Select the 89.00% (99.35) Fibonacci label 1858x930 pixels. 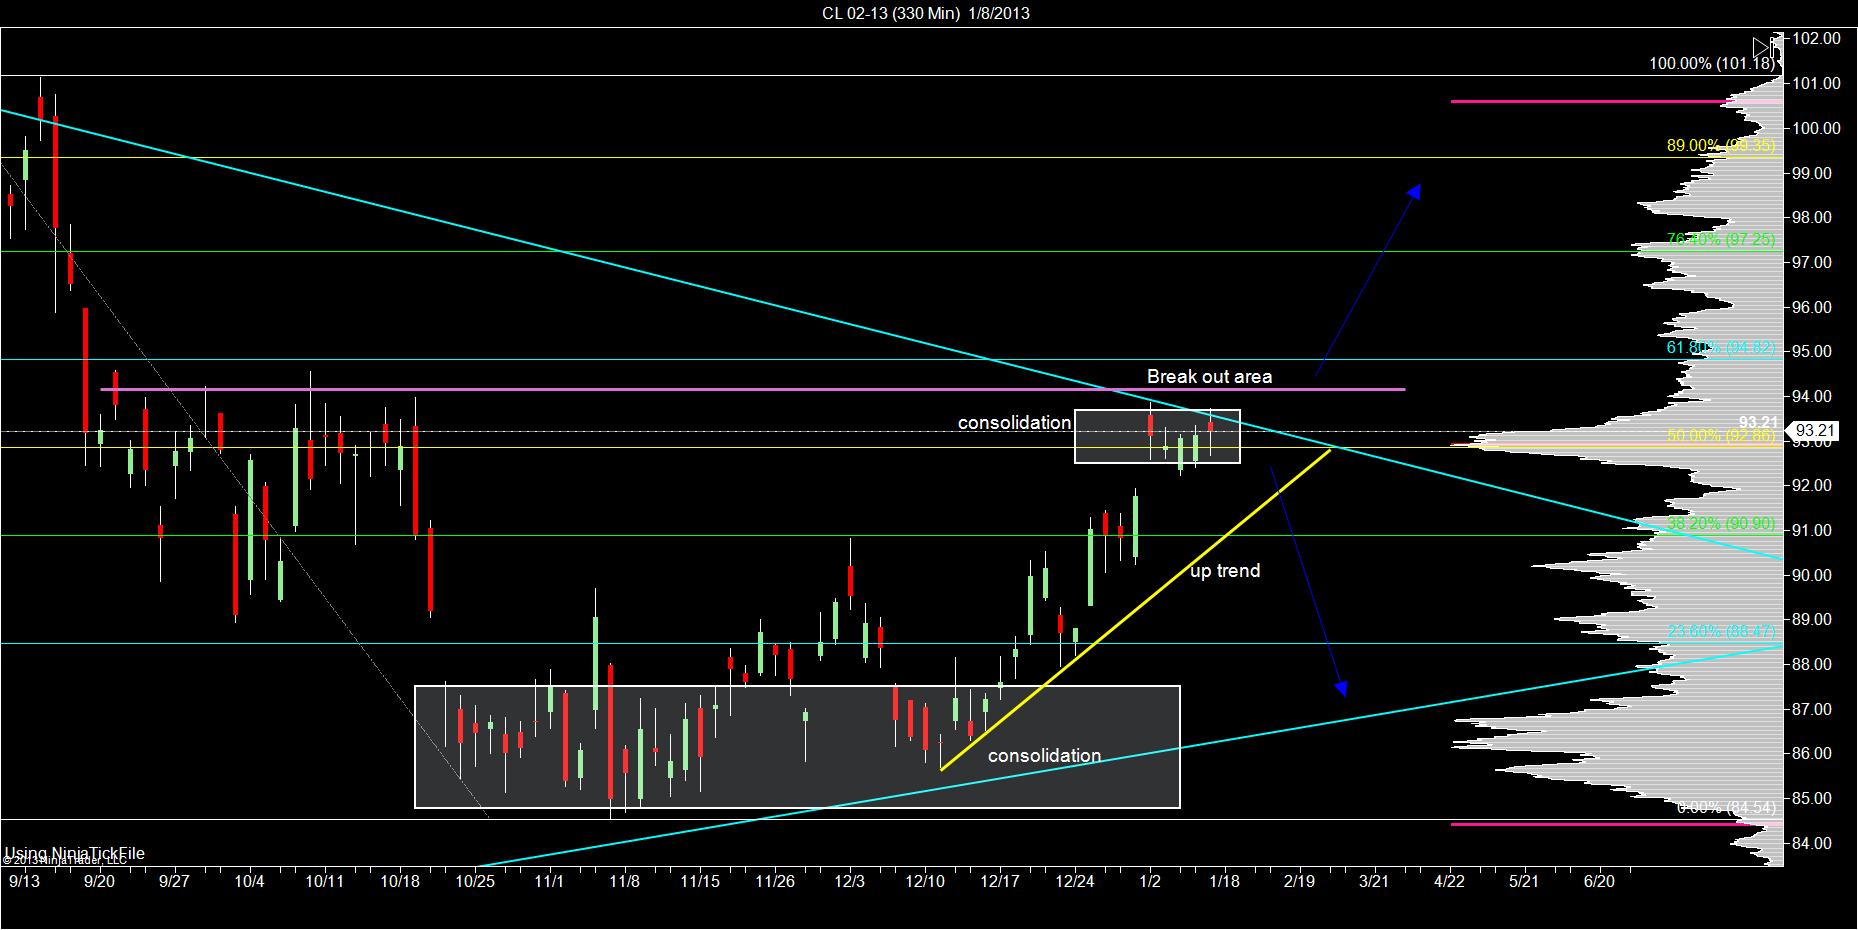tap(1721, 146)
